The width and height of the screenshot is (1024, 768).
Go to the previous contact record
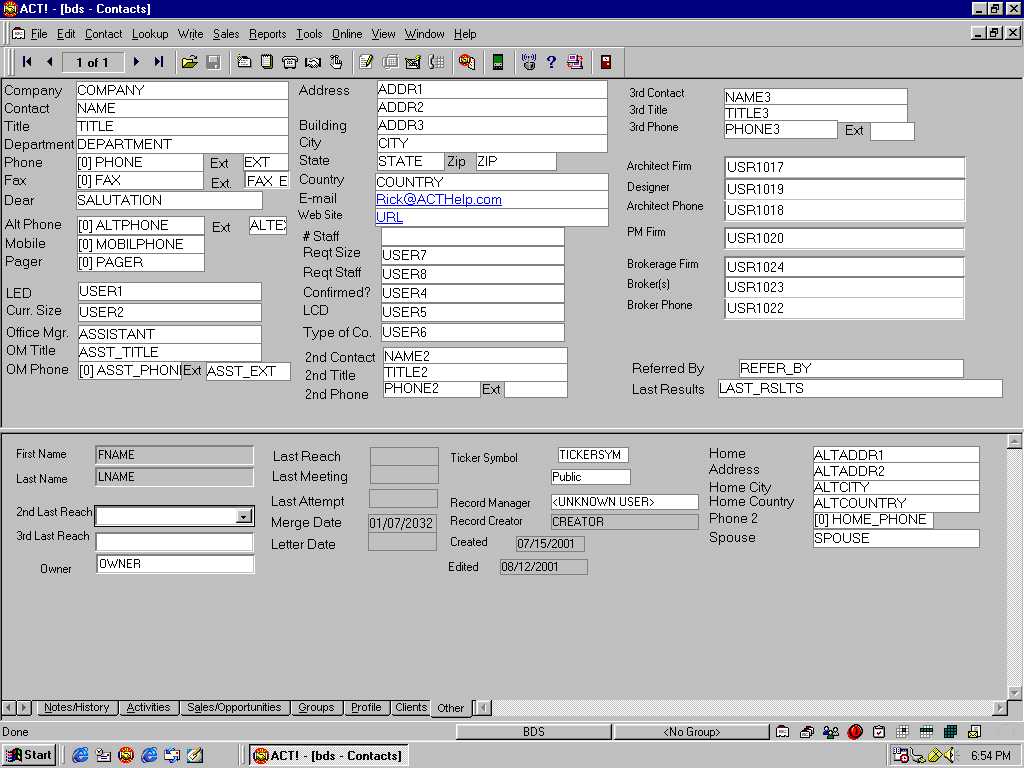(x=50, y=62)
